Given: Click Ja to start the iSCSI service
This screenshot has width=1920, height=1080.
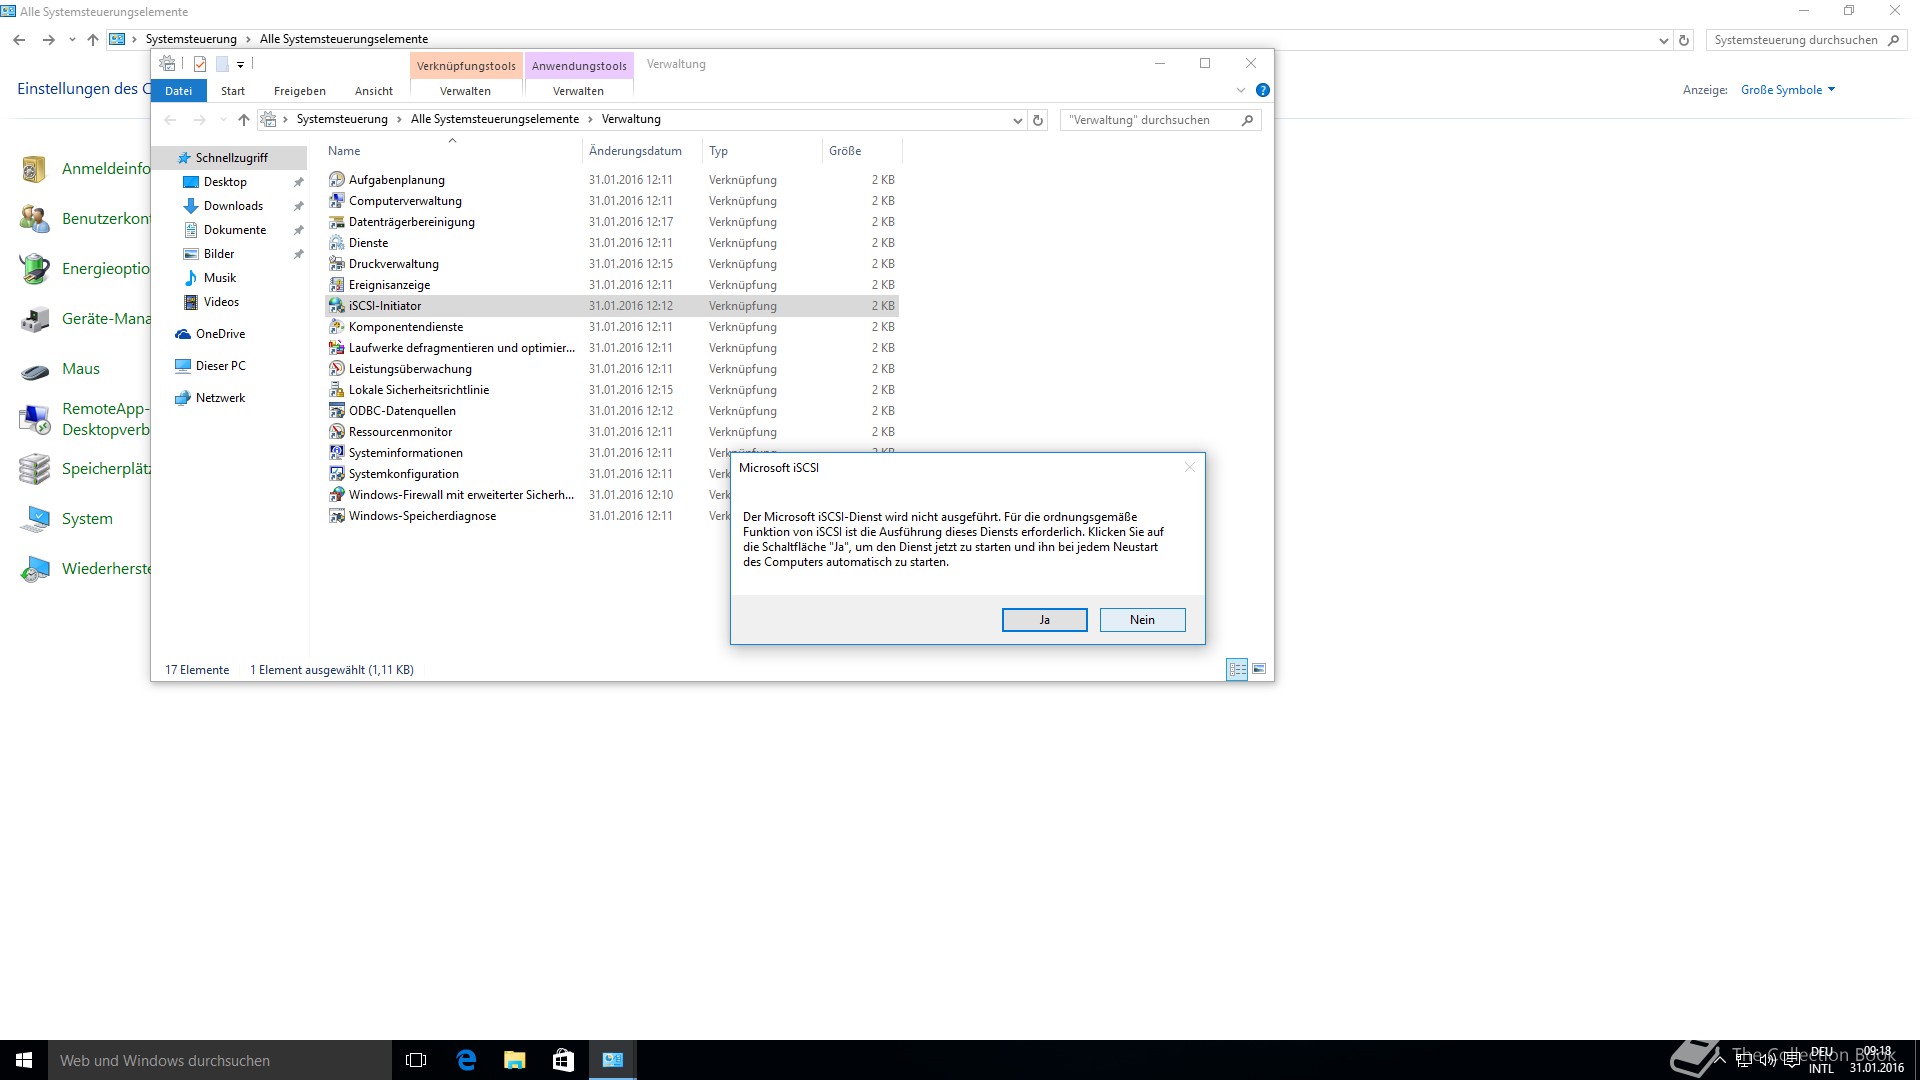Looking at the screenshot, I should (1044, 620).
